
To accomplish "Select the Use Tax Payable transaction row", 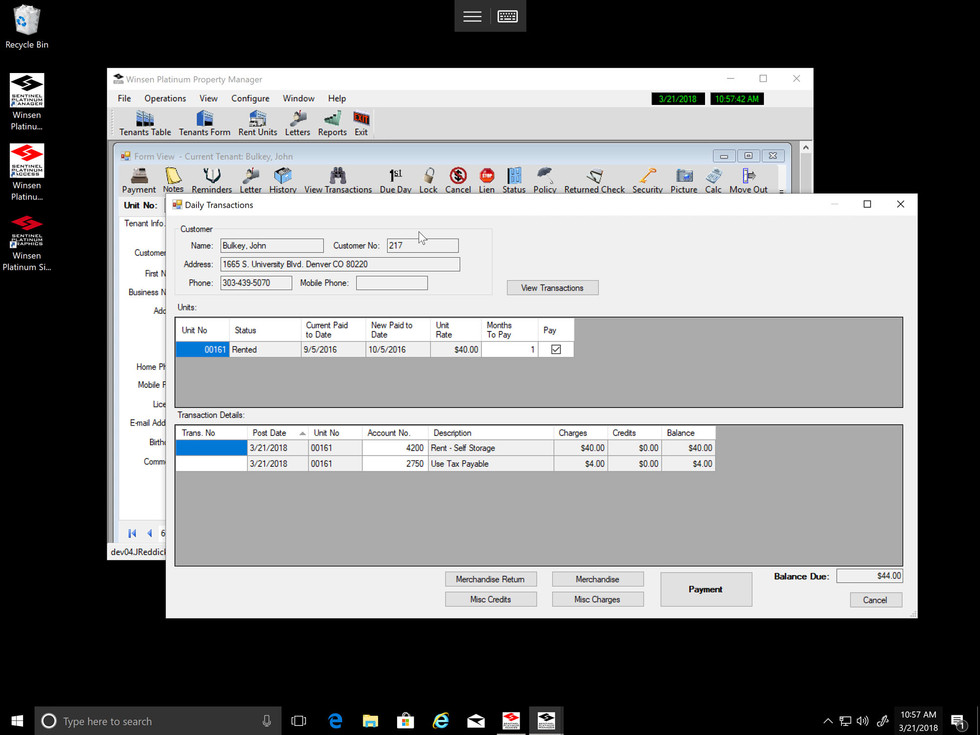I will click(446, 464).
